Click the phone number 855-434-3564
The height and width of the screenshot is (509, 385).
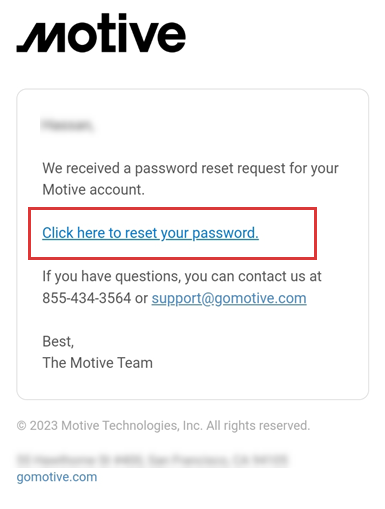point(87,298)
